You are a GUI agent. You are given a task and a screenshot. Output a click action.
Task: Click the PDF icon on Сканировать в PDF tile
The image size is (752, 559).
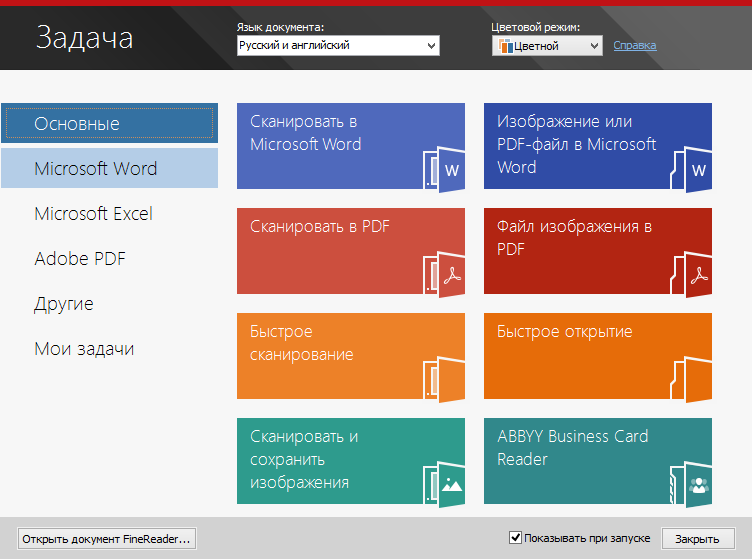click(x=444, y=274)
